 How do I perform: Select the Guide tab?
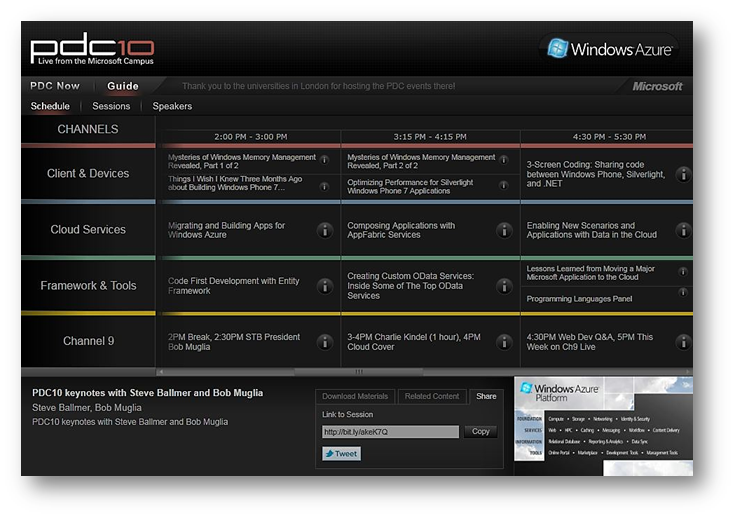pyautogui.click(x=123, y=86)
